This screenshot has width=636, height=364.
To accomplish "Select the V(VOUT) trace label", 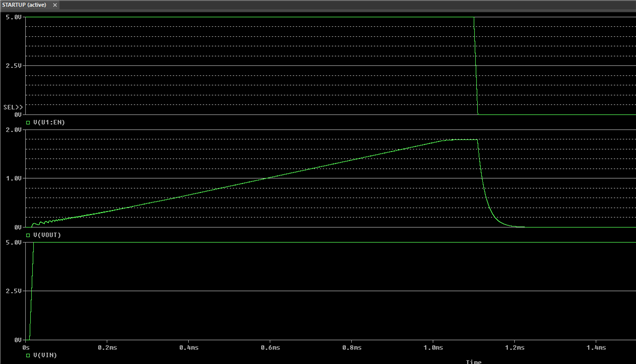I will (47, 235).
